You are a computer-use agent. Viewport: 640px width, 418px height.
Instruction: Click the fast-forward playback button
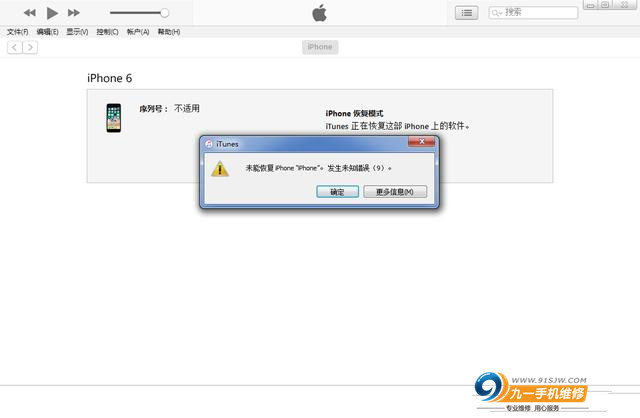74,13
